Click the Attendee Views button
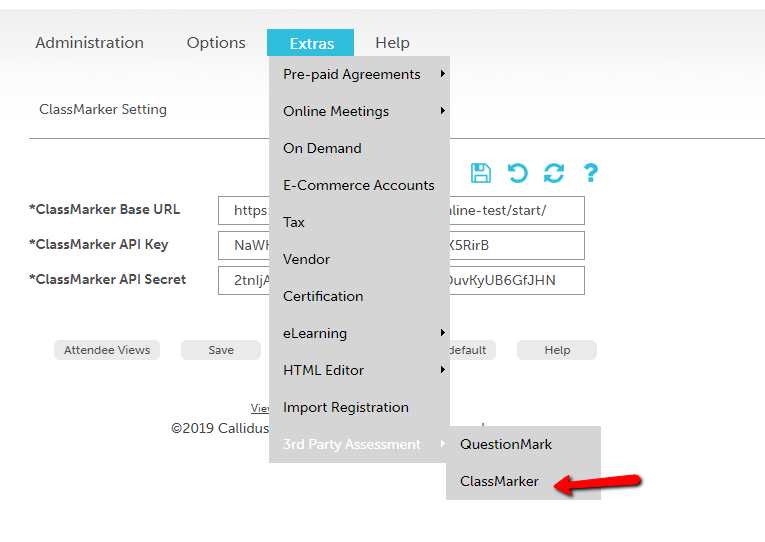The image size is (765, 542). (107, 350)
